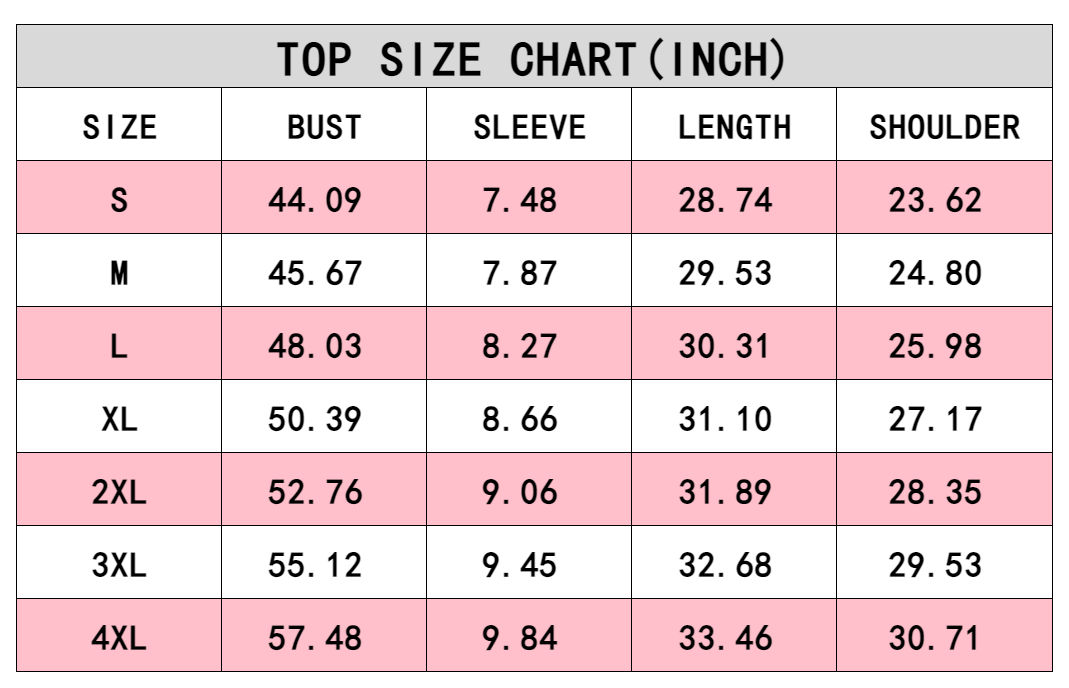Screen dimensions: 1069x688
Task: Click the 4XL size row label
Action: click(119, 638)
